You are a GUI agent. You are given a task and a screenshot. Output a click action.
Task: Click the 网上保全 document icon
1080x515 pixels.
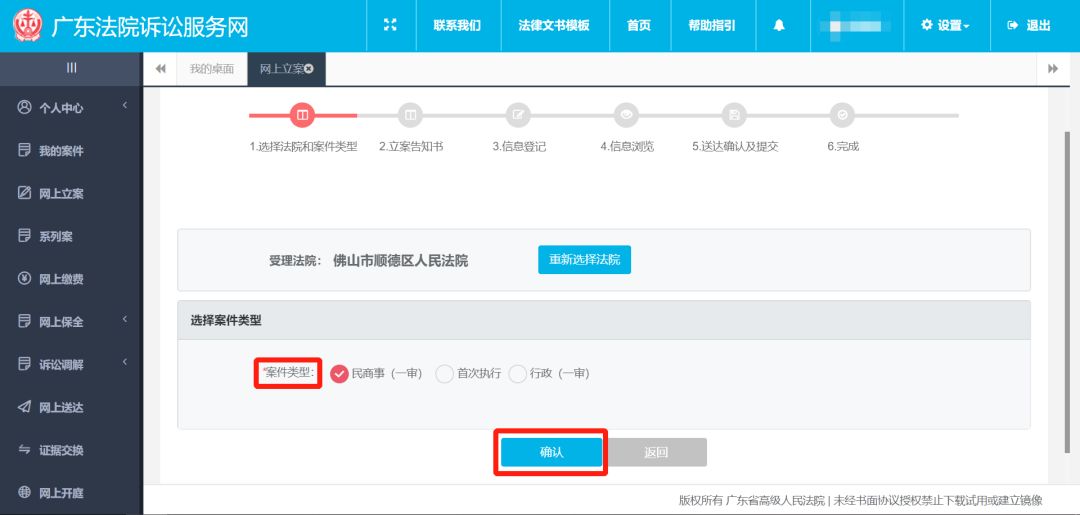(x=25, y=321)
